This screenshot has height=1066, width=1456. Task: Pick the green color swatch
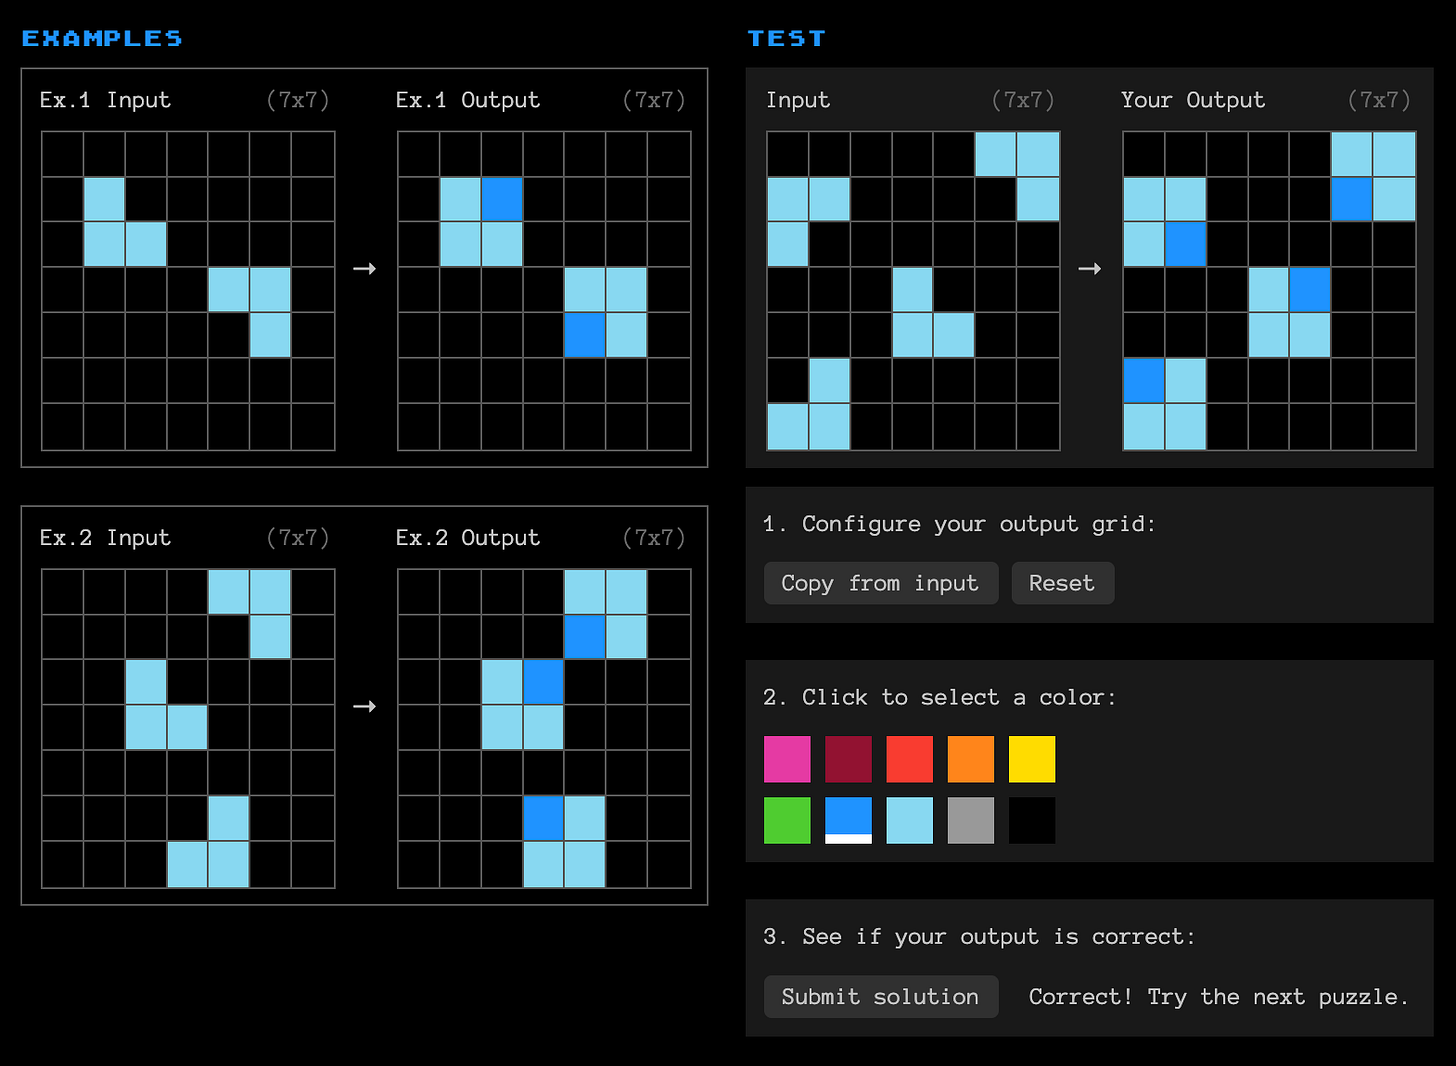click(787, 820)
